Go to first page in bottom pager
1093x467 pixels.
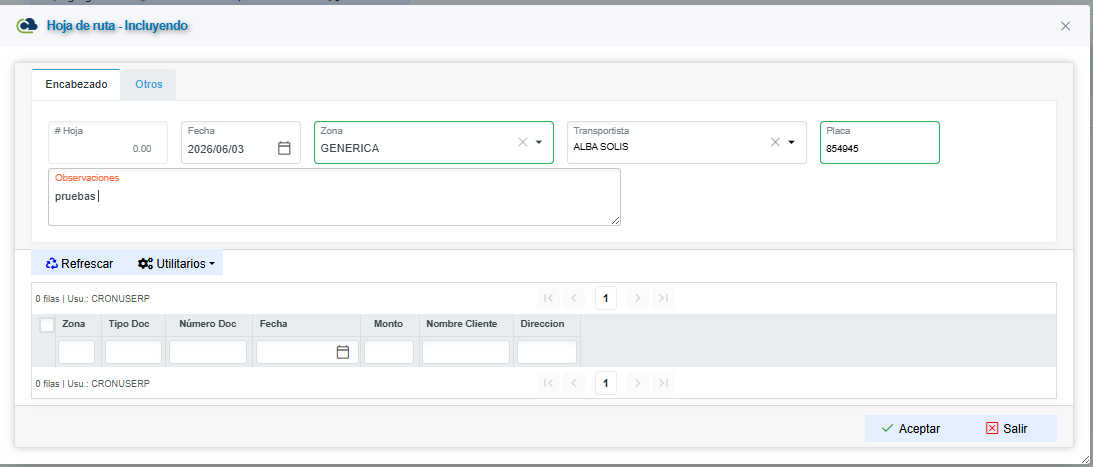tap(549, 383)
